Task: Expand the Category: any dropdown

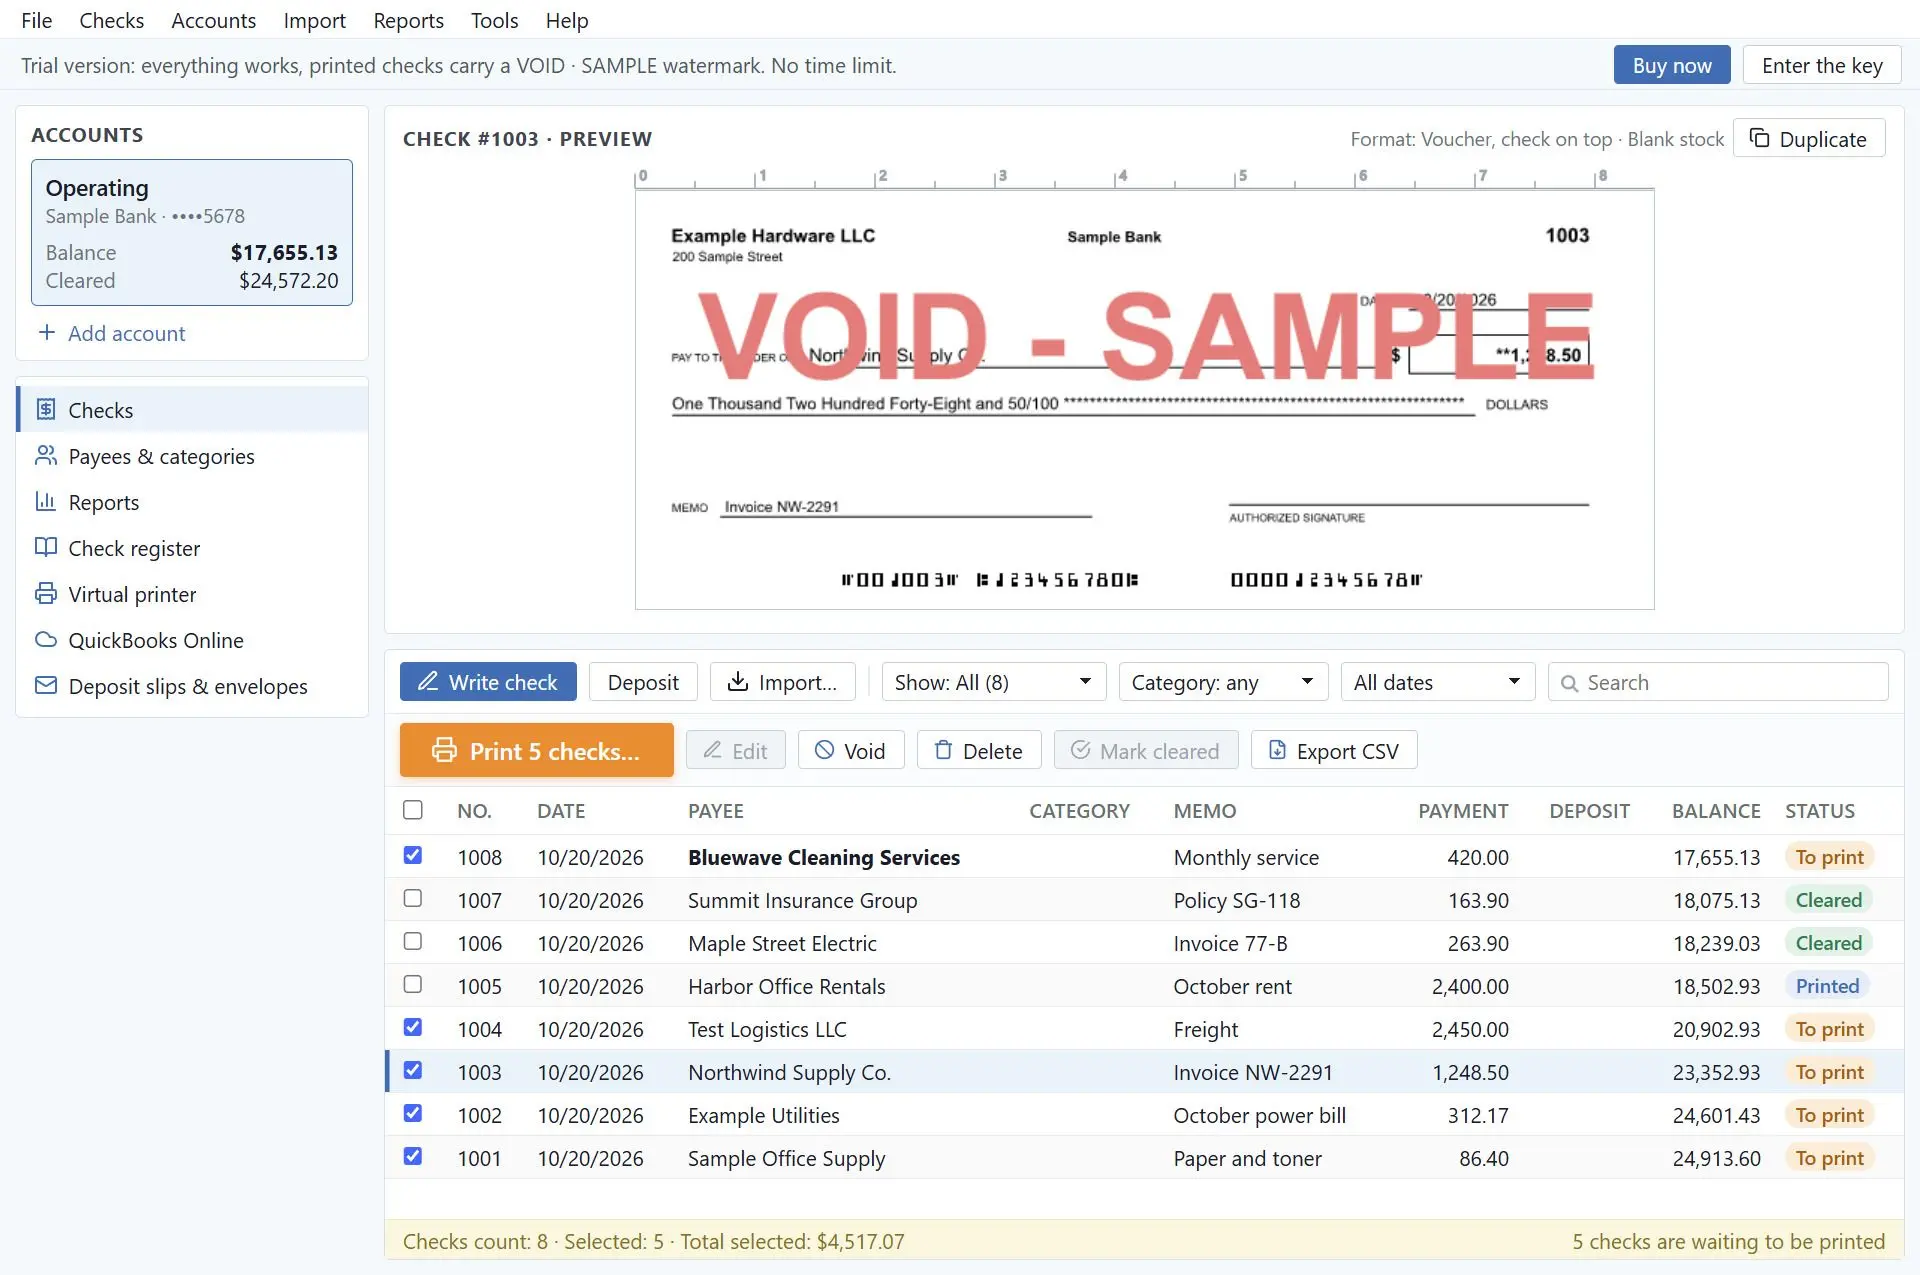Action: 1223,682
